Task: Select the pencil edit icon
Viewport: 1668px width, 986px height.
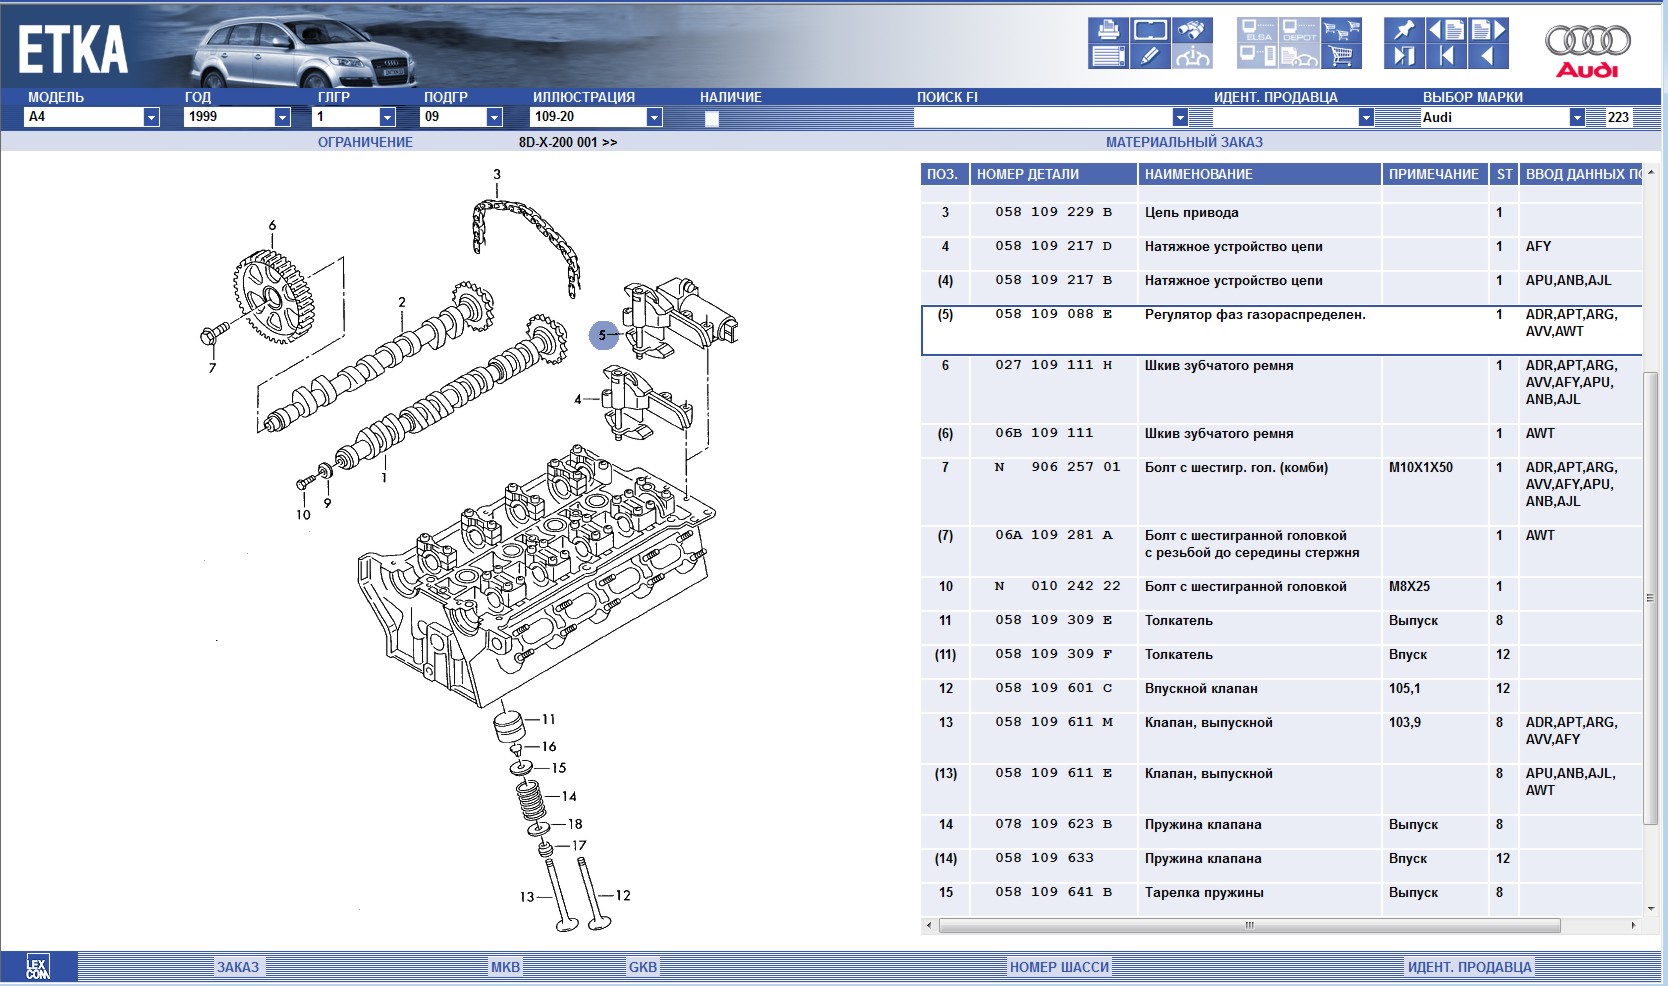Action: [1150, 56]
